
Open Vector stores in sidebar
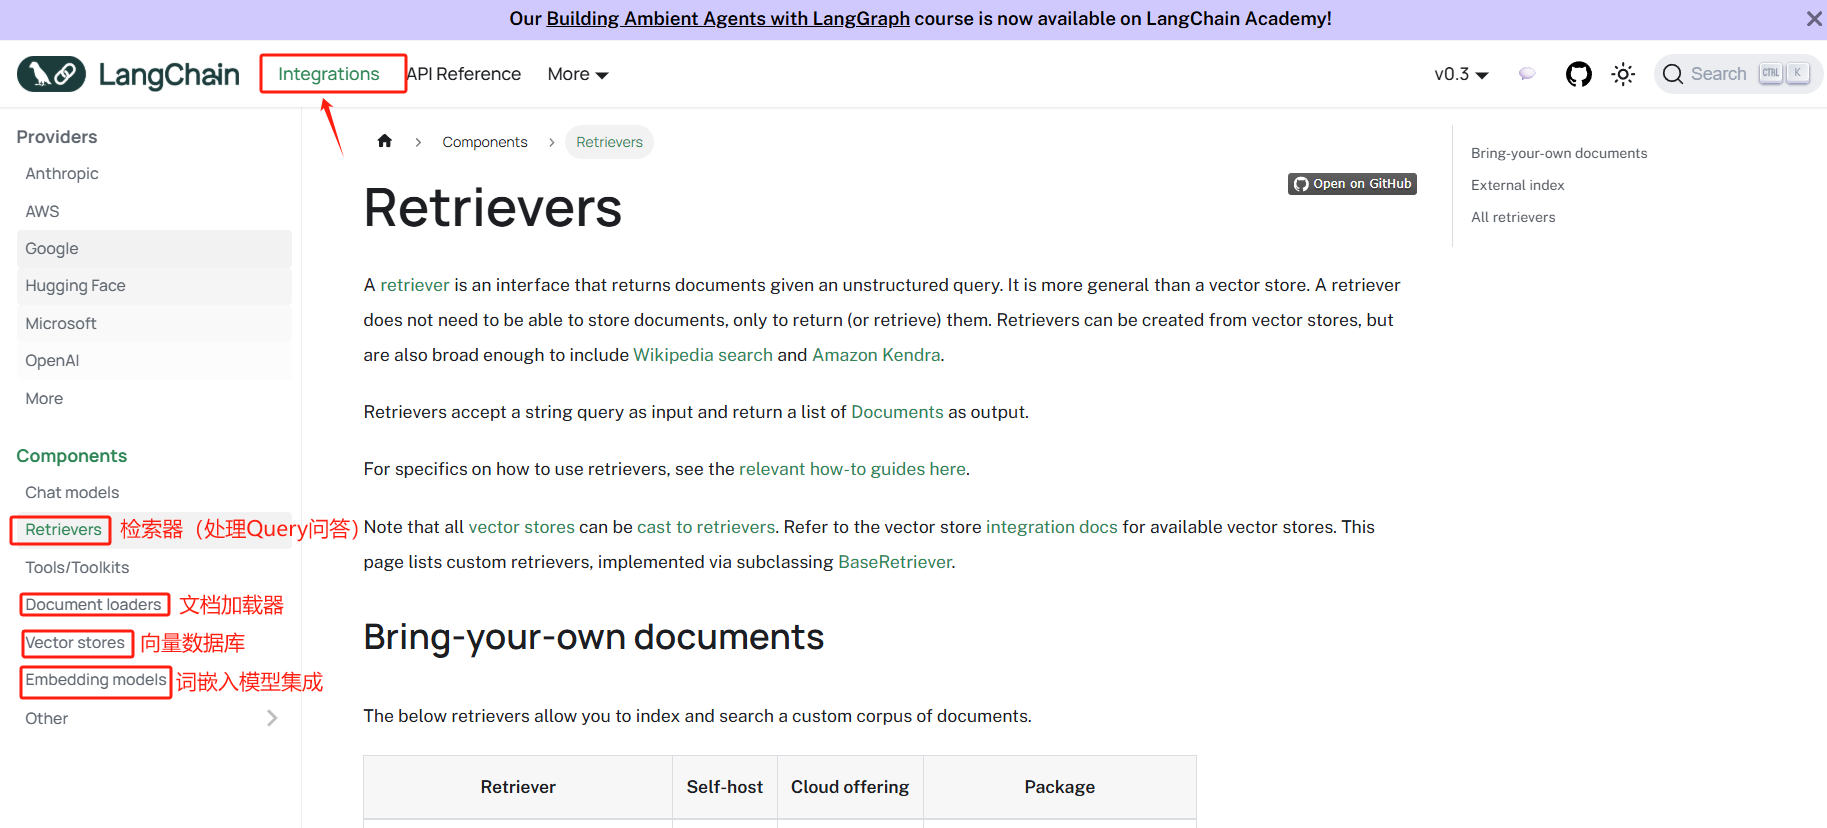click(75, 642)
